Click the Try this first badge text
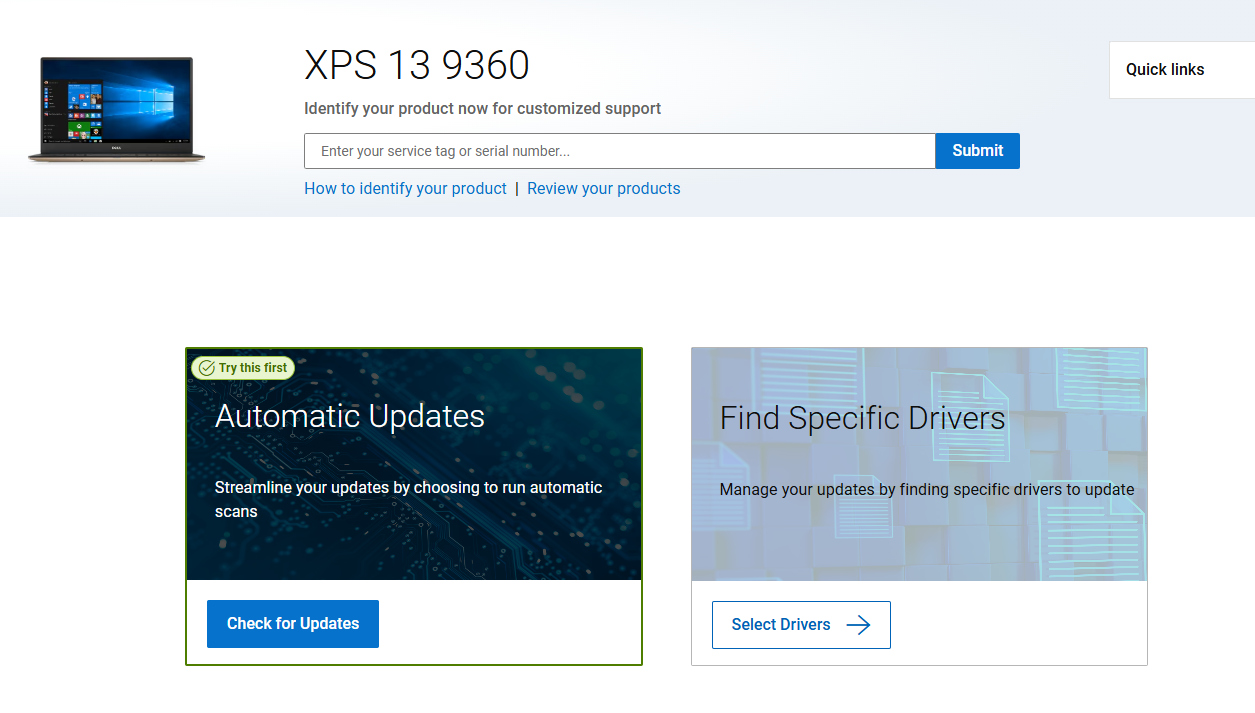Viewport: 1255px width, 713px height. point(253,368)
